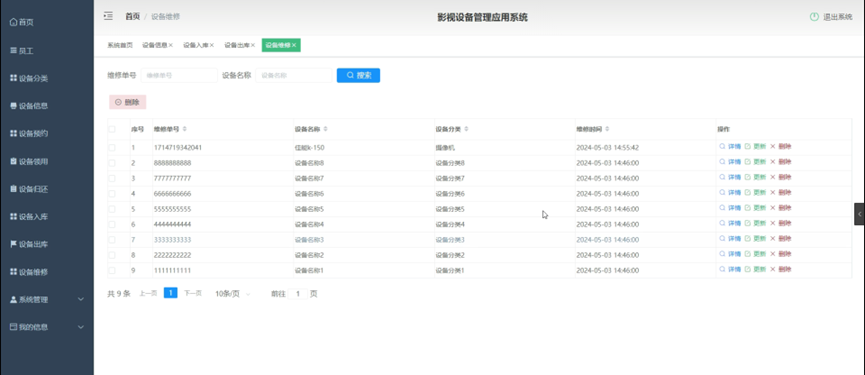
Task: Toggle the sidebar collapse icon
Action: (x=108, y=17)
